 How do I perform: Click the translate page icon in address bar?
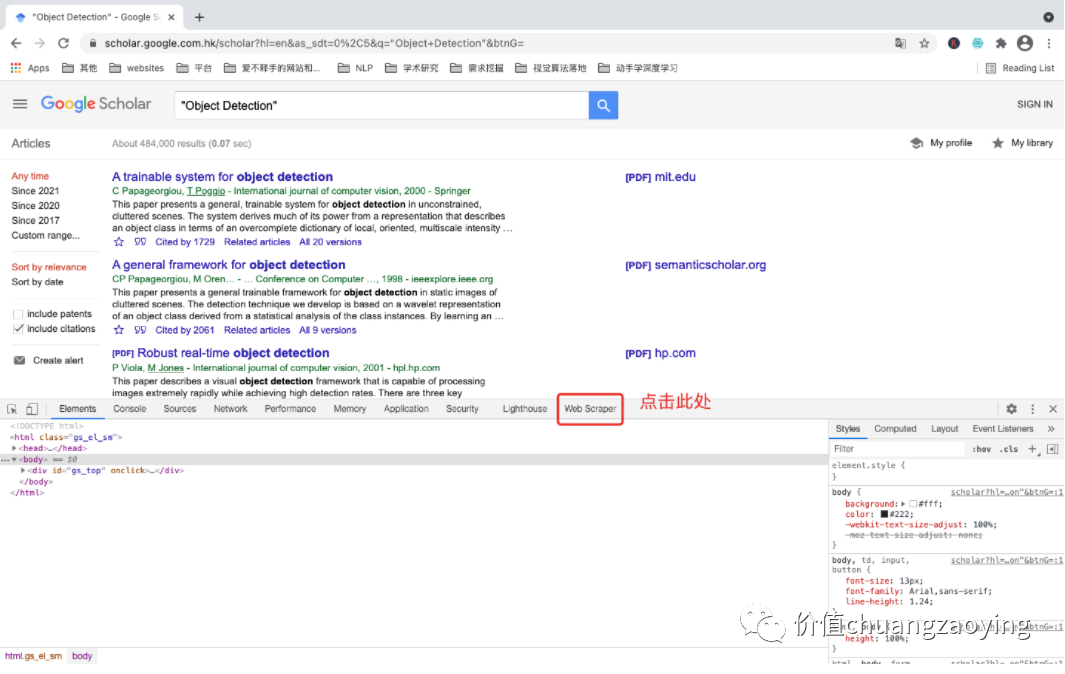900,43
